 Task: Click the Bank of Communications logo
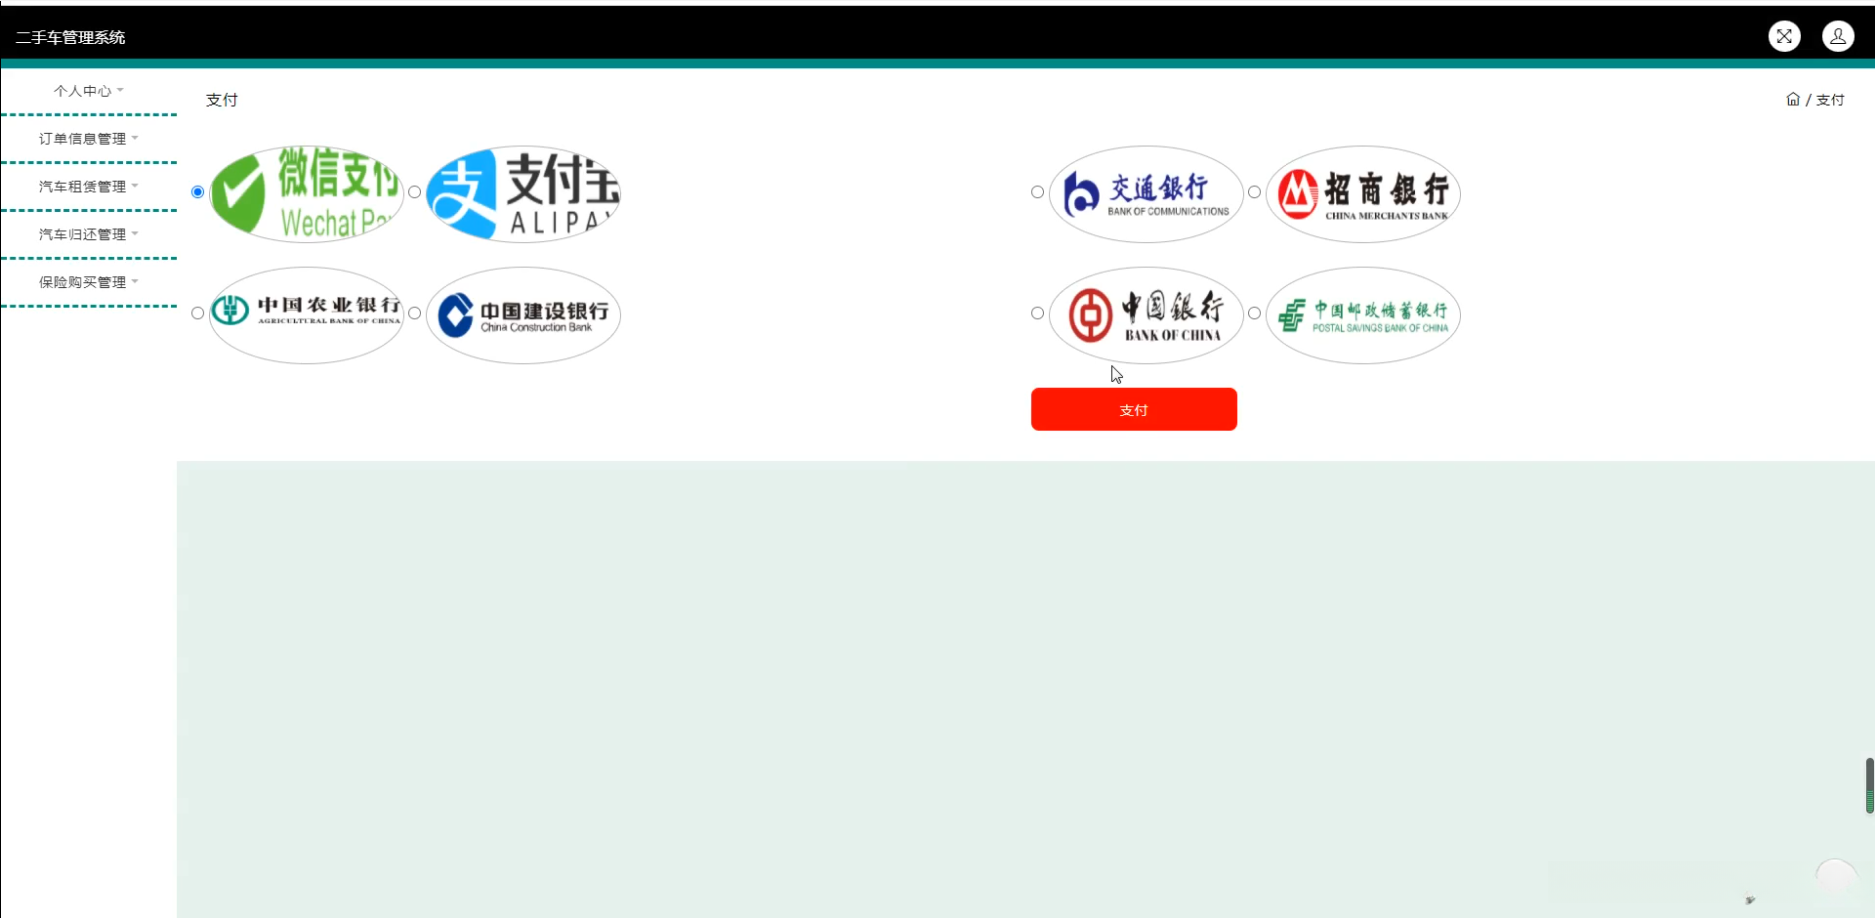click(x=1146, y=193)
